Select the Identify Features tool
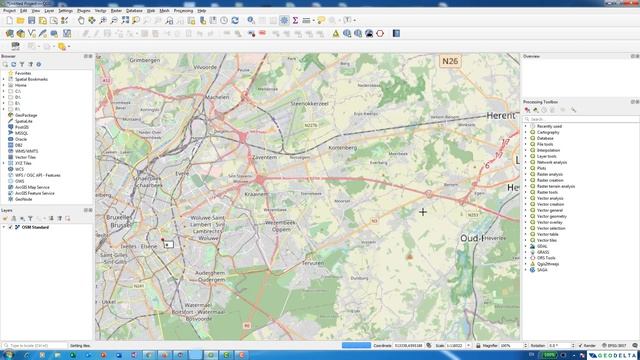640x360 pixels. [x=251, y=20]
